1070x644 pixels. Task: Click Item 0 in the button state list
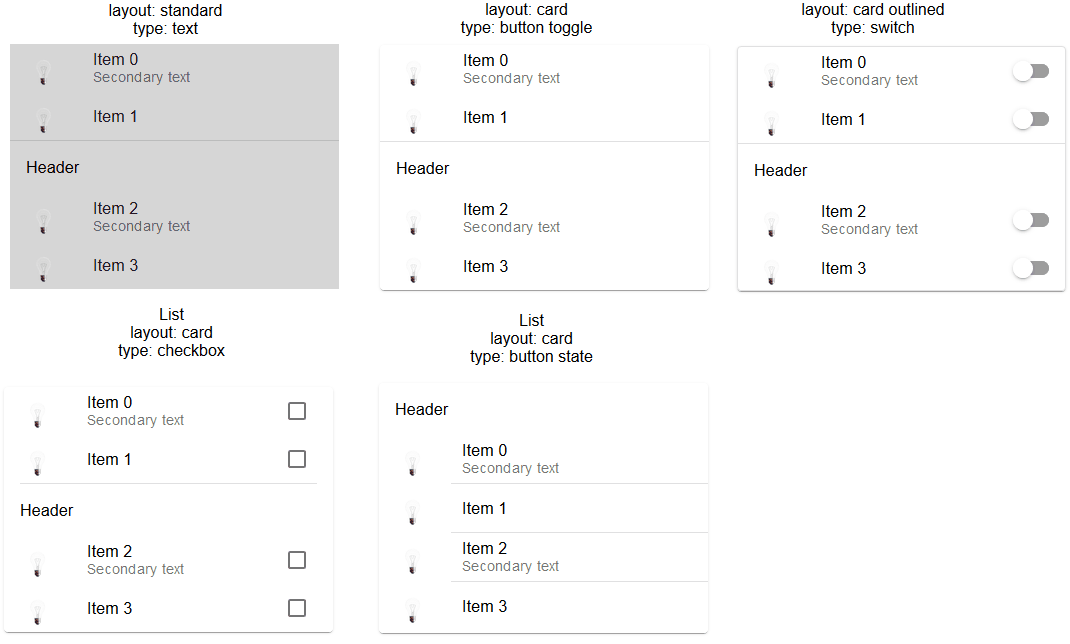[x=543, y=459]
